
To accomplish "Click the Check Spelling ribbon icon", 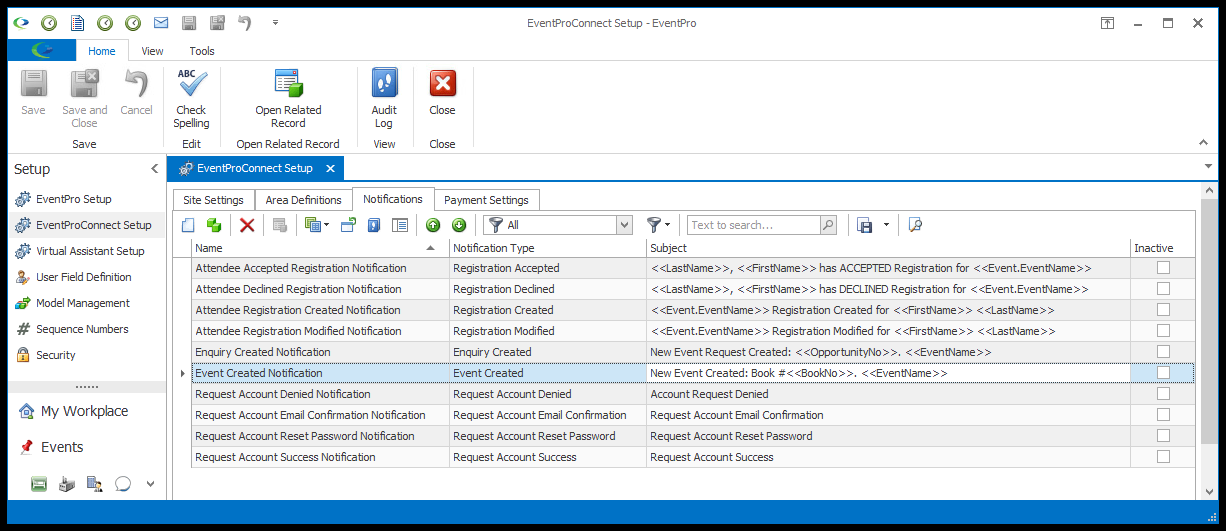I will point(191,98).
